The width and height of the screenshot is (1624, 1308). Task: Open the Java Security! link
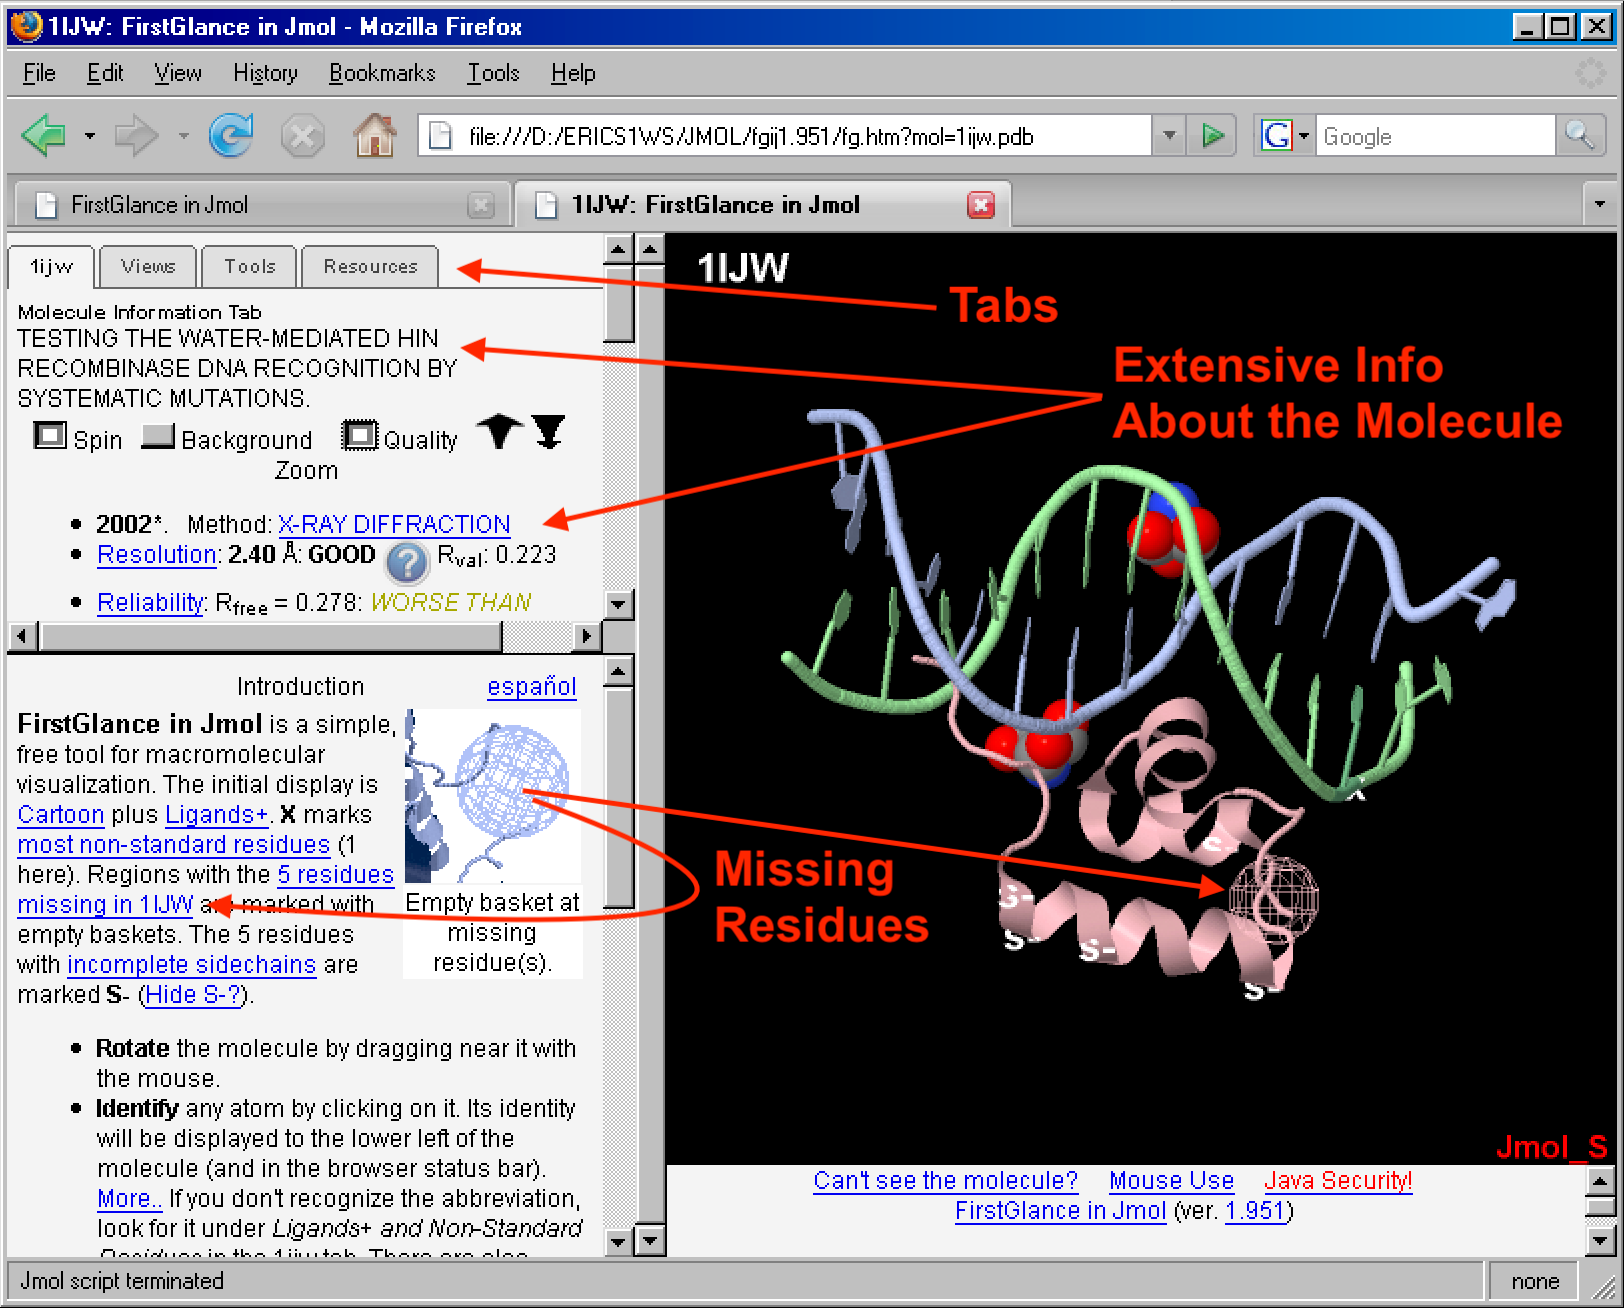1339,1181
